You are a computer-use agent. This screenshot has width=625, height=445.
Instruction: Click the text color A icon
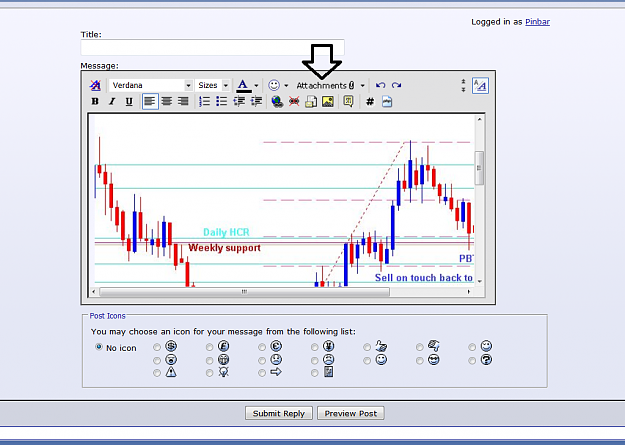tap(243, 86)
